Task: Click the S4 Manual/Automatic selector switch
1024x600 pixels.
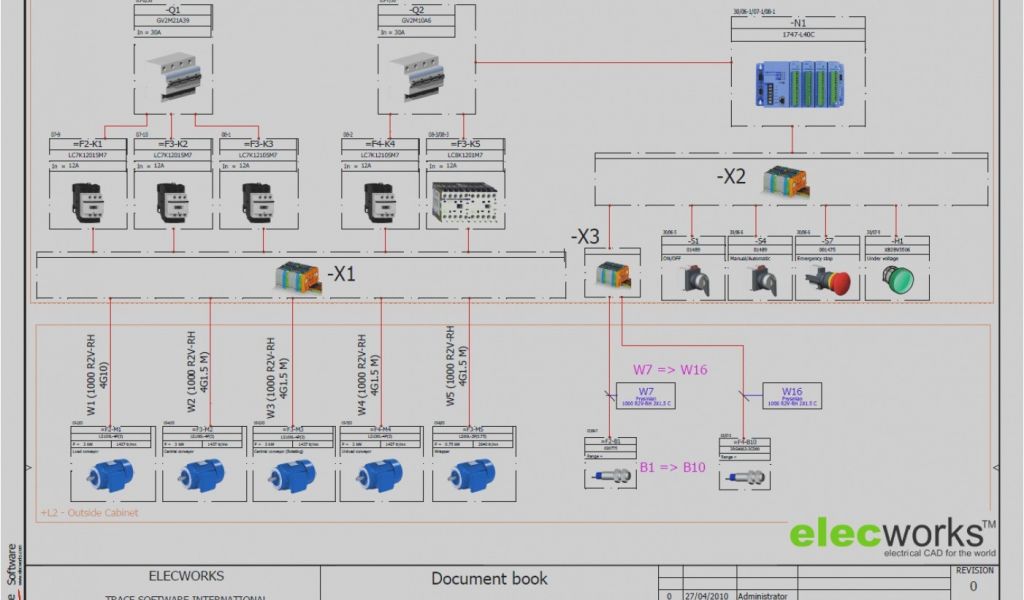Action: 760,279
